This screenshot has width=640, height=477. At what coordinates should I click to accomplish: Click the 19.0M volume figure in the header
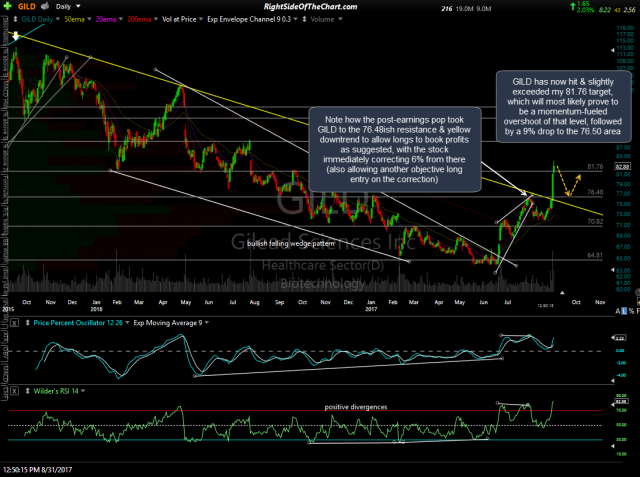coord(466,9)
